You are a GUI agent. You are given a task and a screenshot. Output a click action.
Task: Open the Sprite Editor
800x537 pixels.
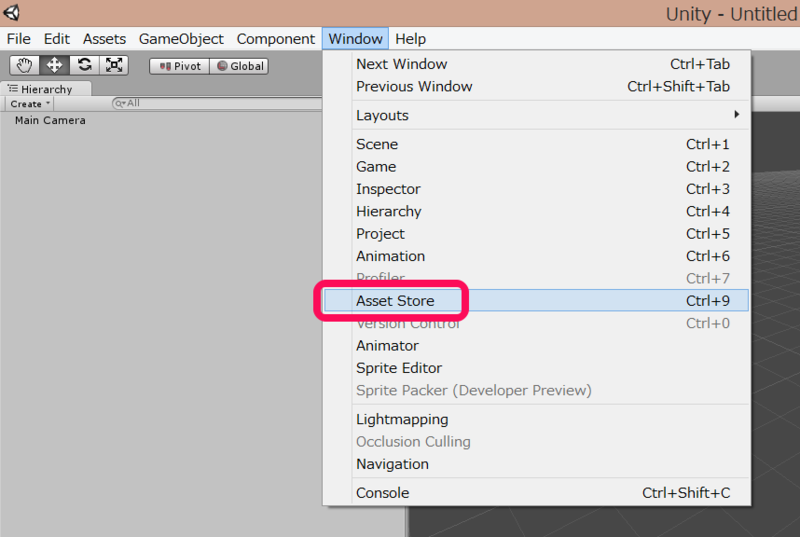pyautogui.click(x=537, y=368)
